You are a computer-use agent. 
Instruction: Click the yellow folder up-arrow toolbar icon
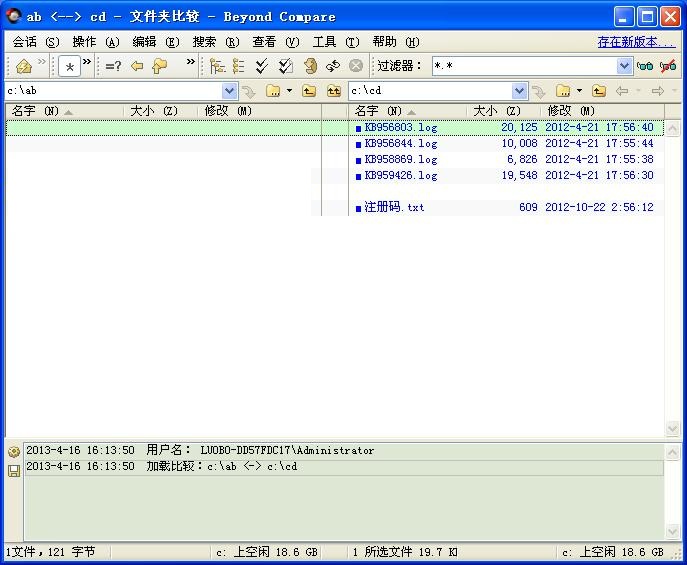tap(160, 66)
